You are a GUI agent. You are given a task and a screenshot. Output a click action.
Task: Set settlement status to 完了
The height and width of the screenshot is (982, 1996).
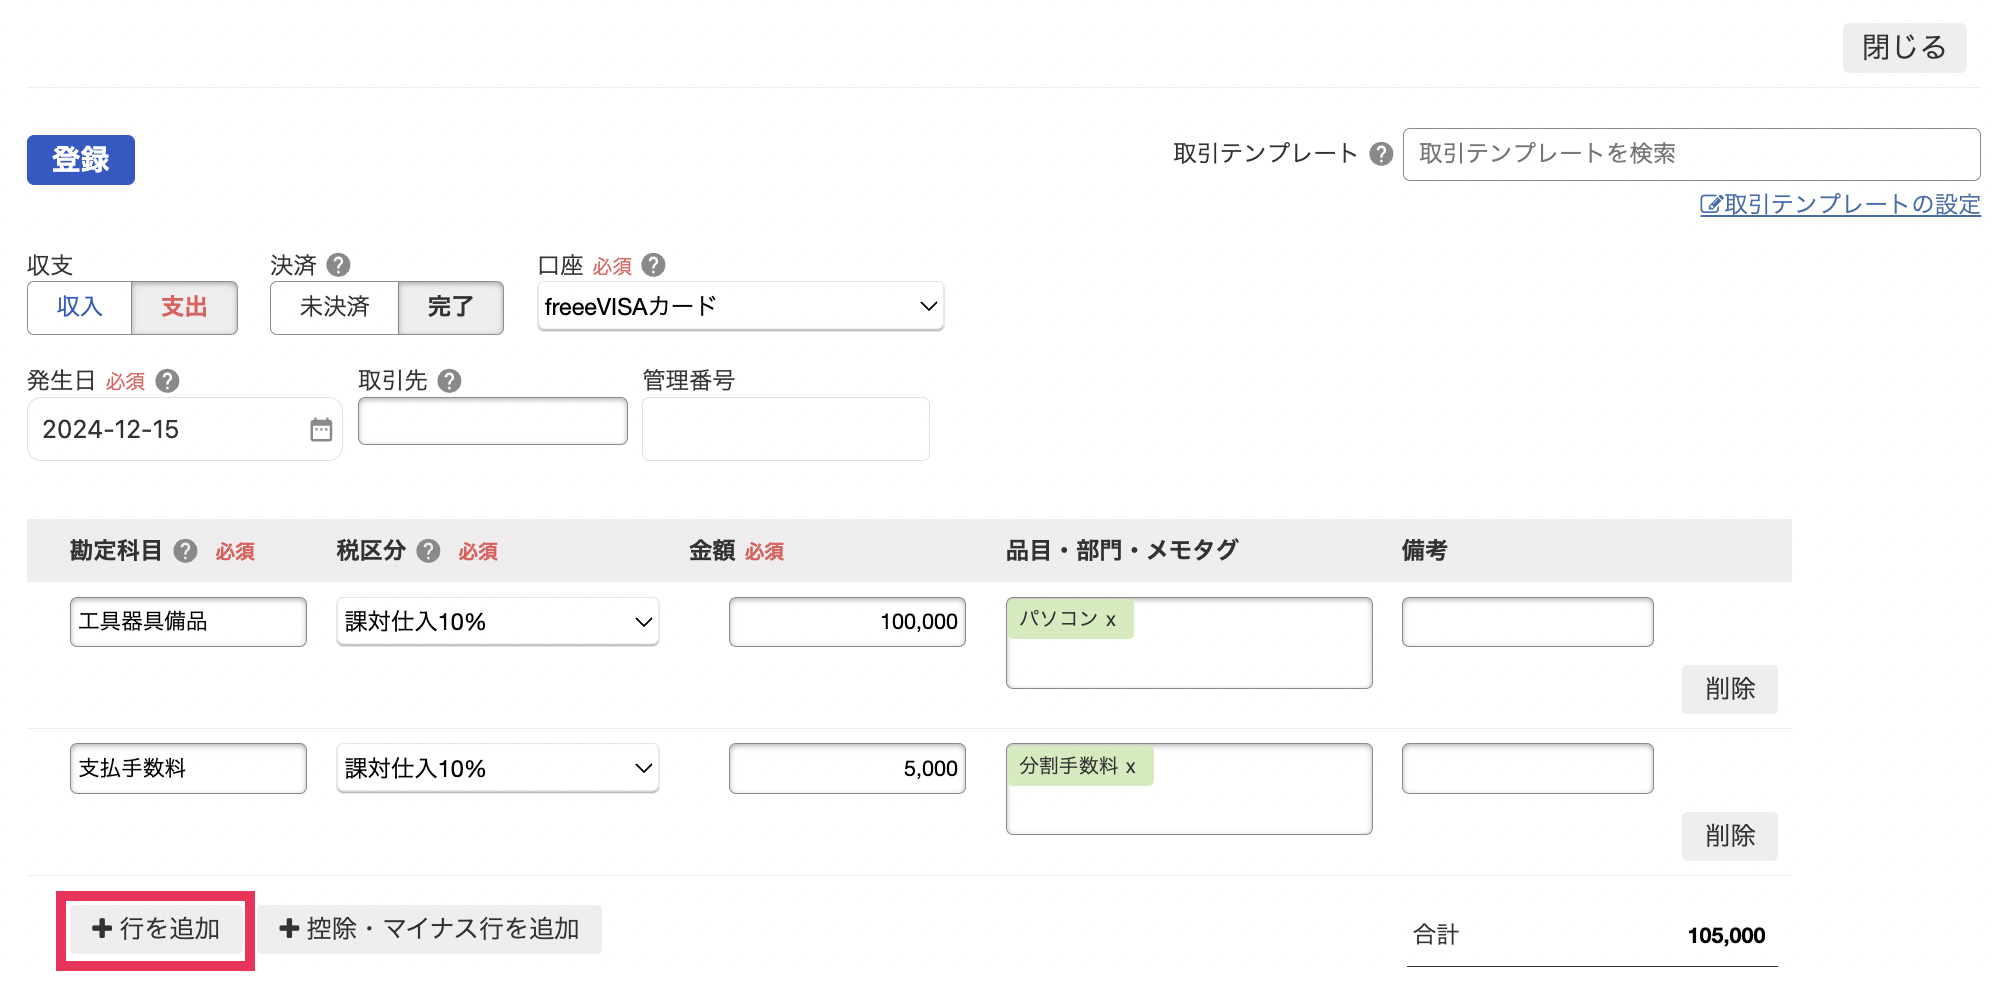(451, 307)
